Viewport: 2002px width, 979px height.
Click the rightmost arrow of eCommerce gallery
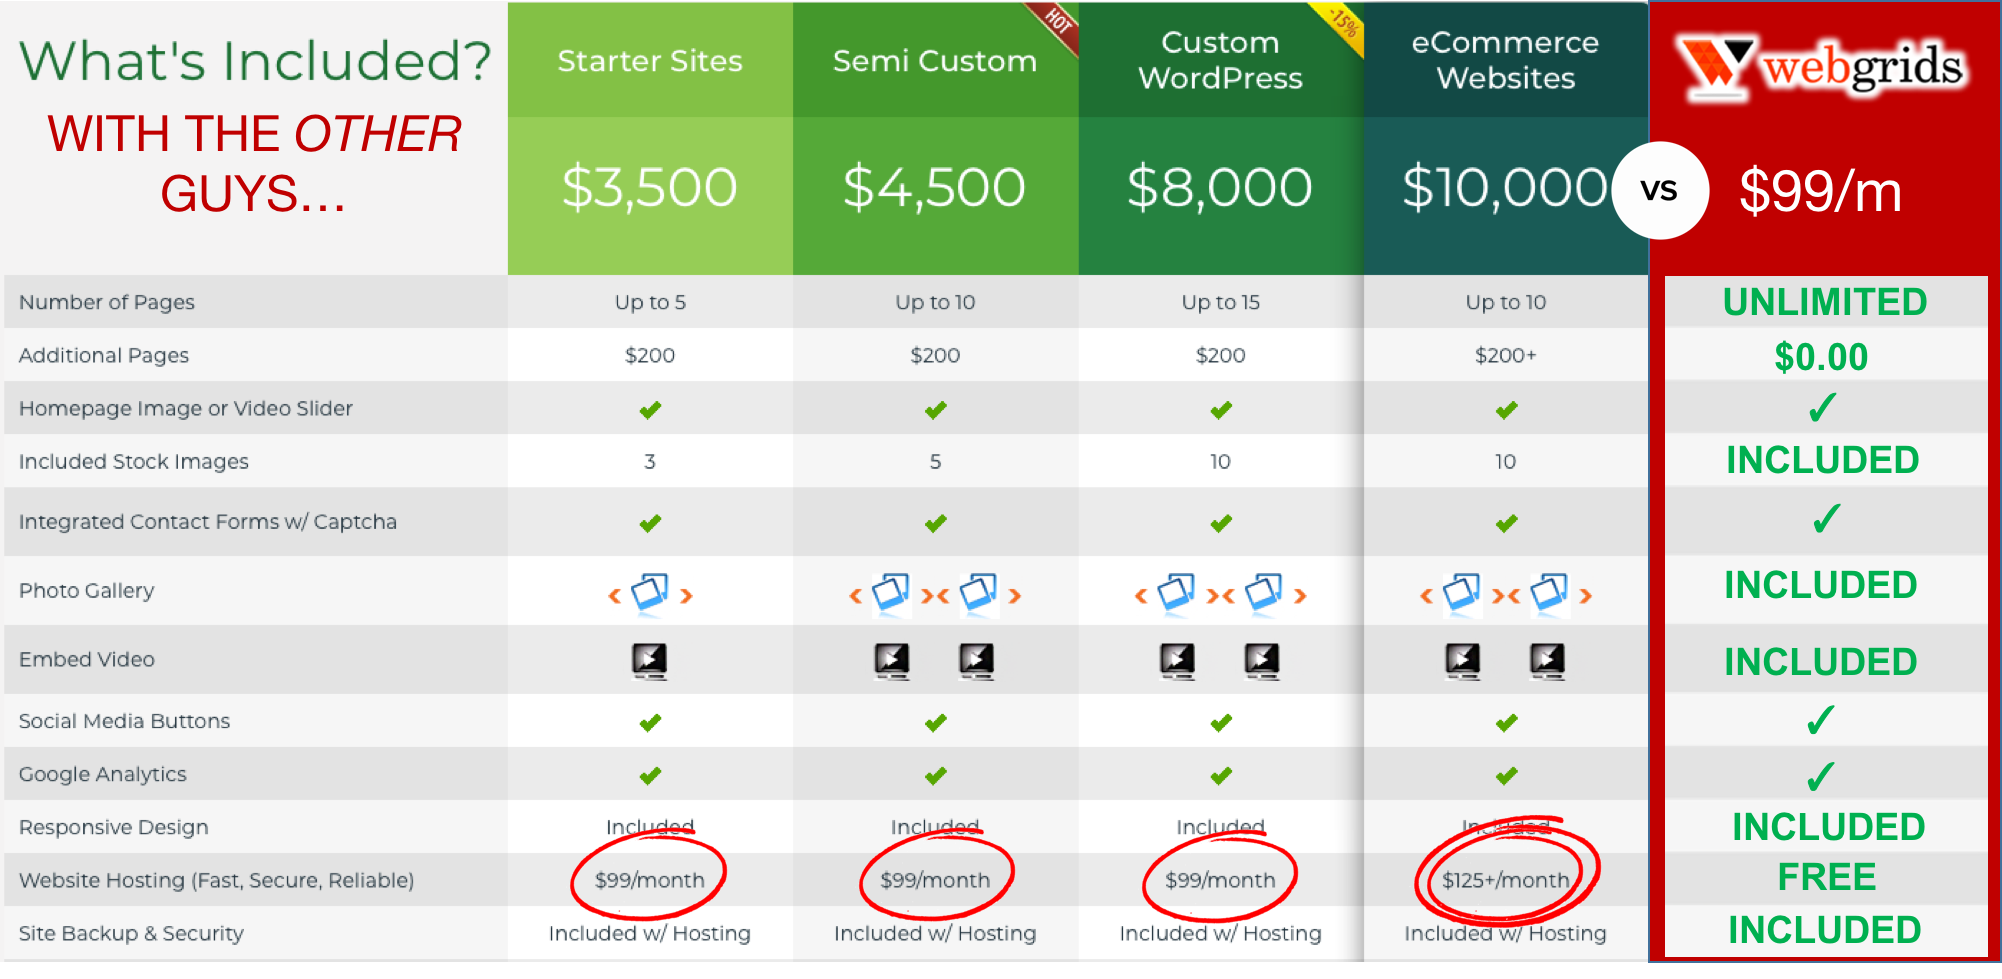(x=1585, y=596)
